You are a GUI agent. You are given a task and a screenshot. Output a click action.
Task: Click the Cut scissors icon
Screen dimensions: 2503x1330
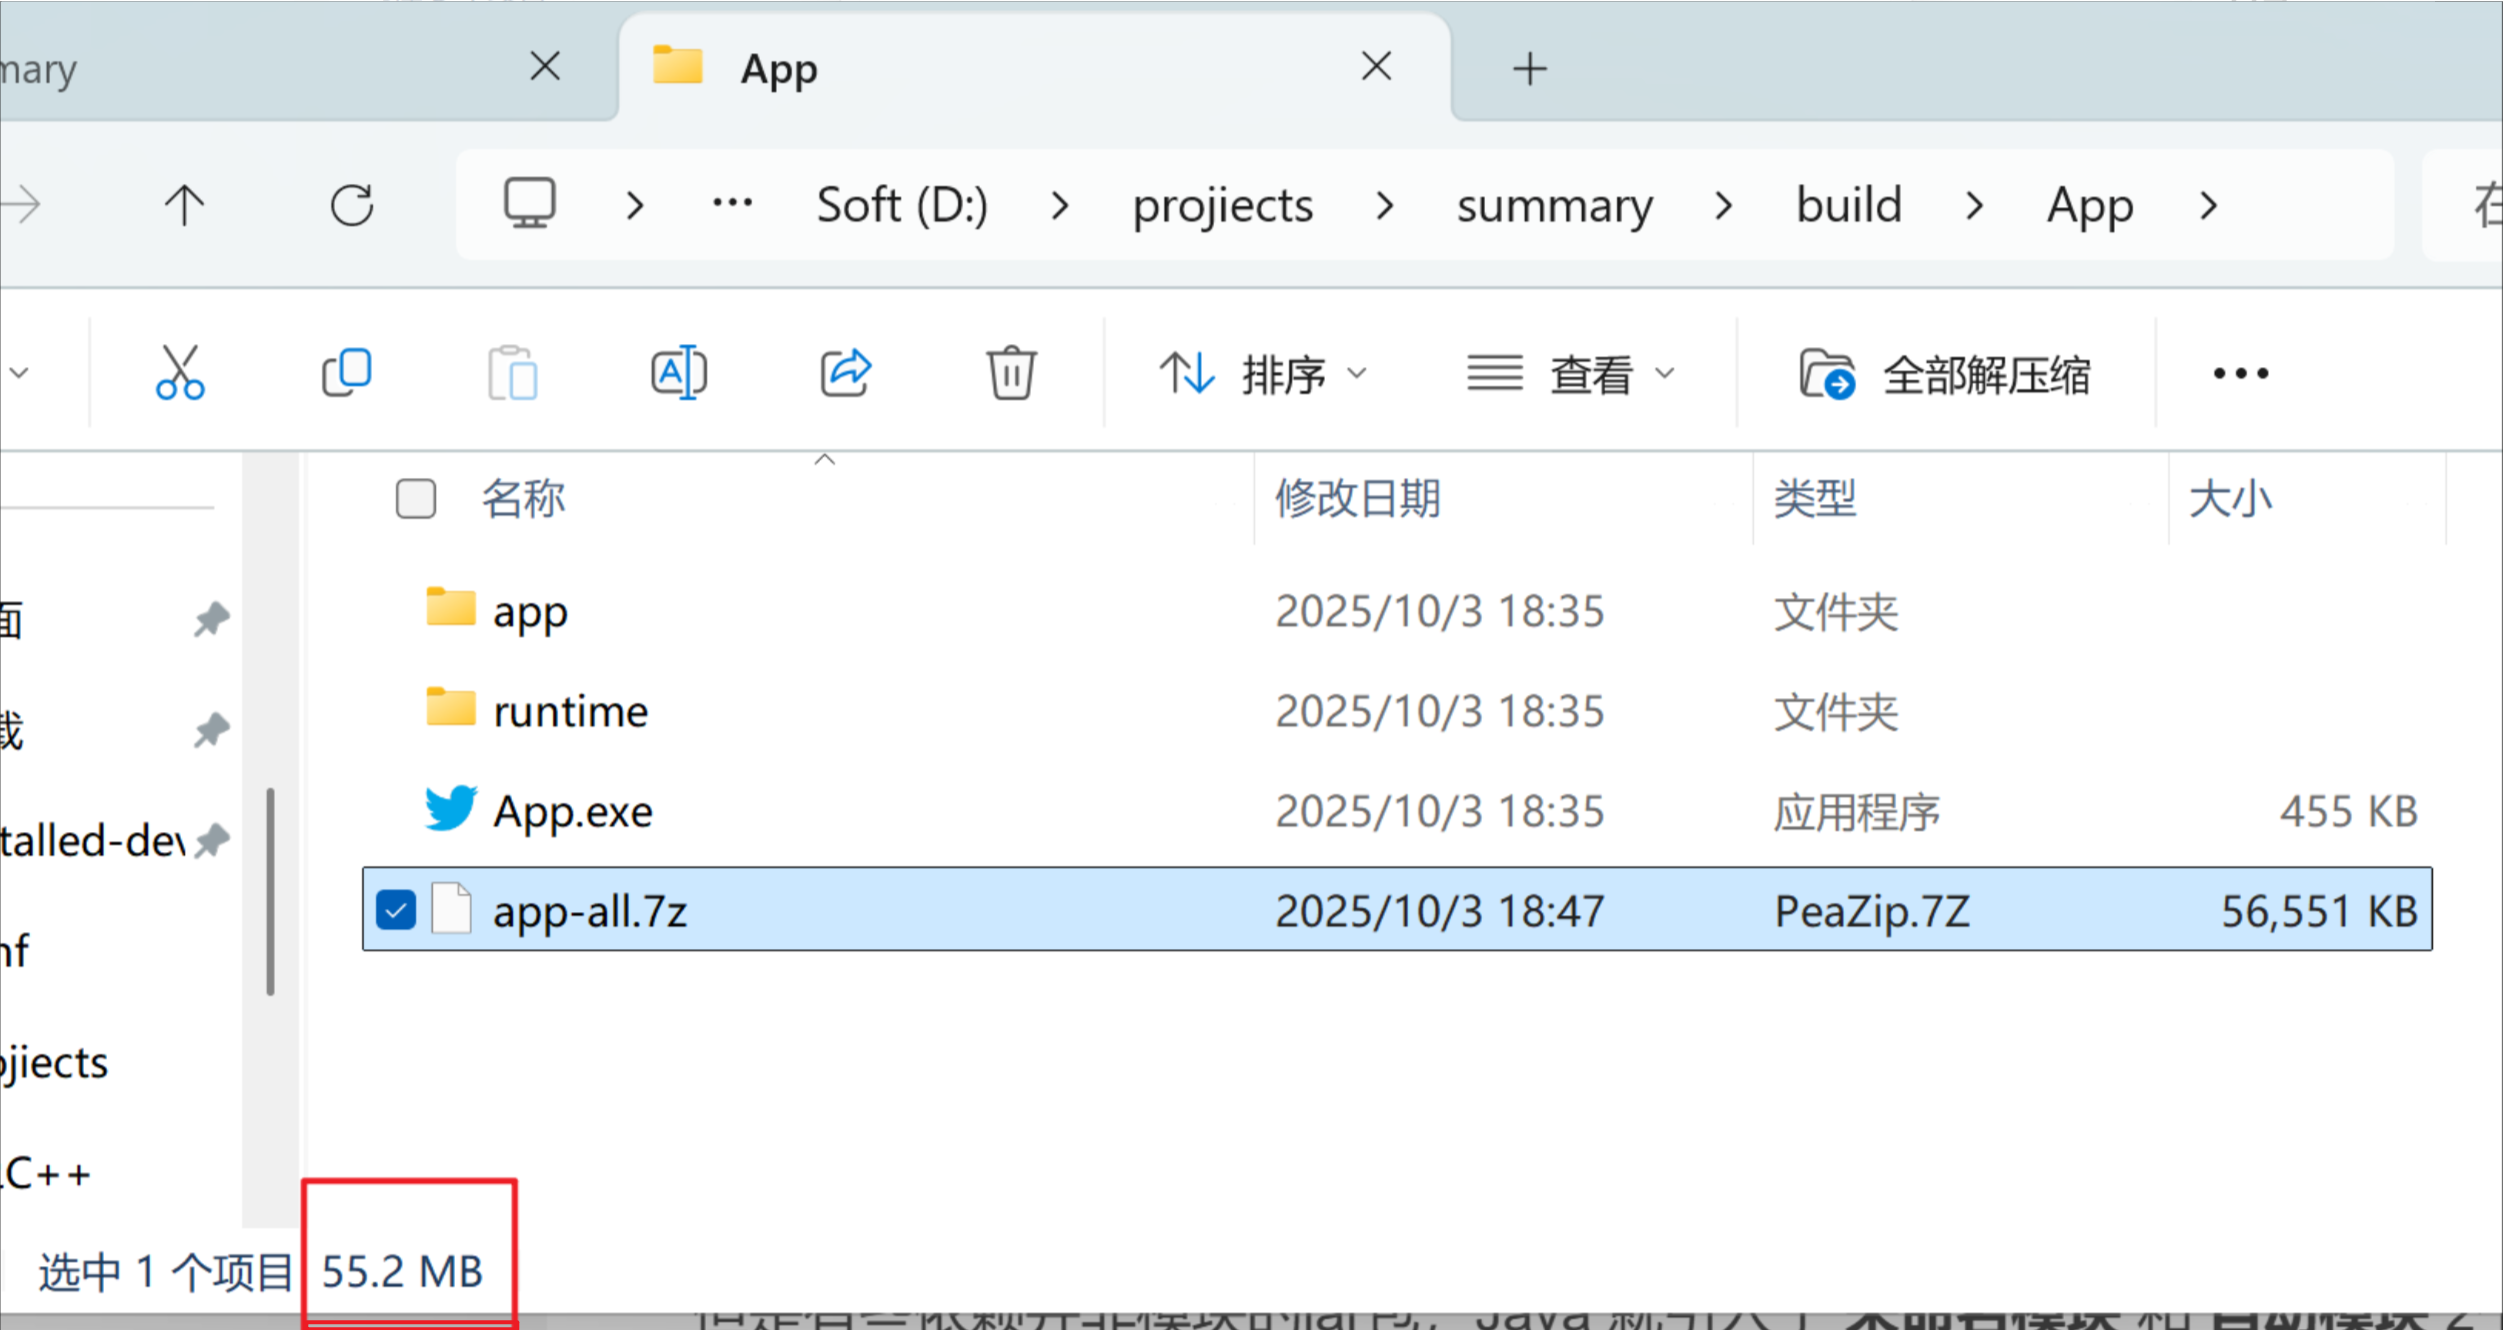click(x=180, y=373)
